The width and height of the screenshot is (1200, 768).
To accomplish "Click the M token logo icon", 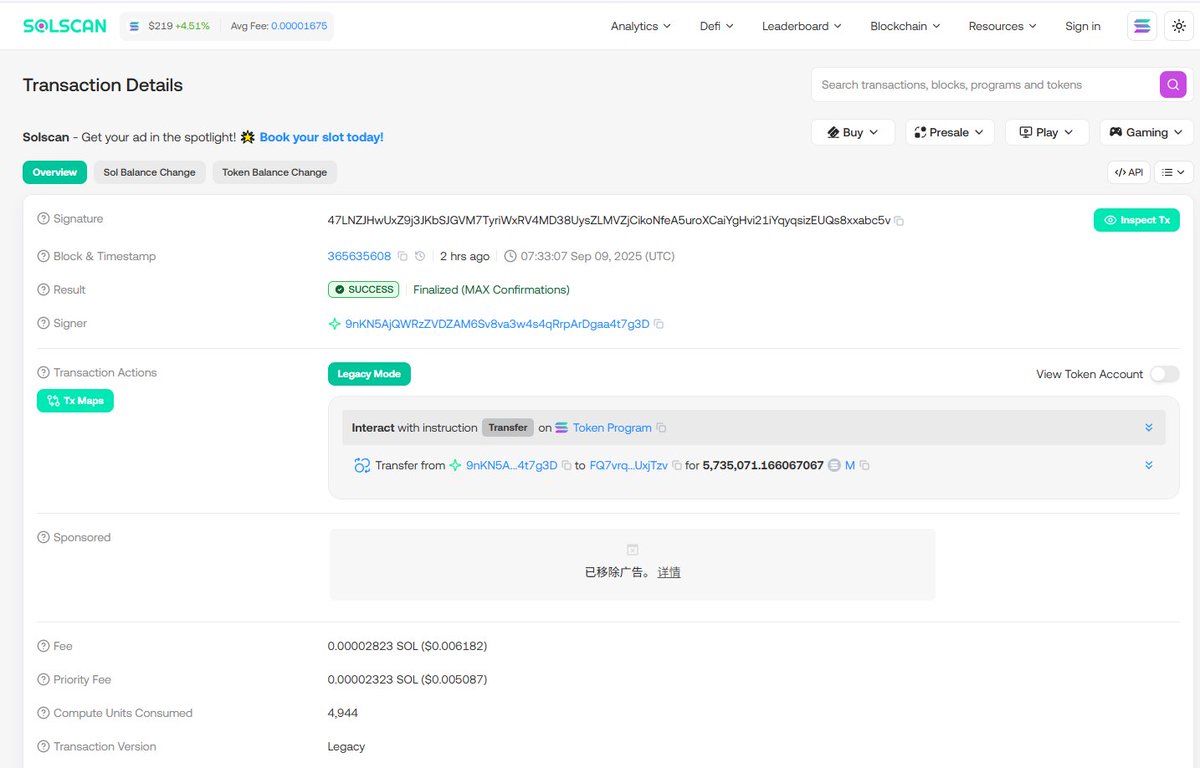I will 834,466.
